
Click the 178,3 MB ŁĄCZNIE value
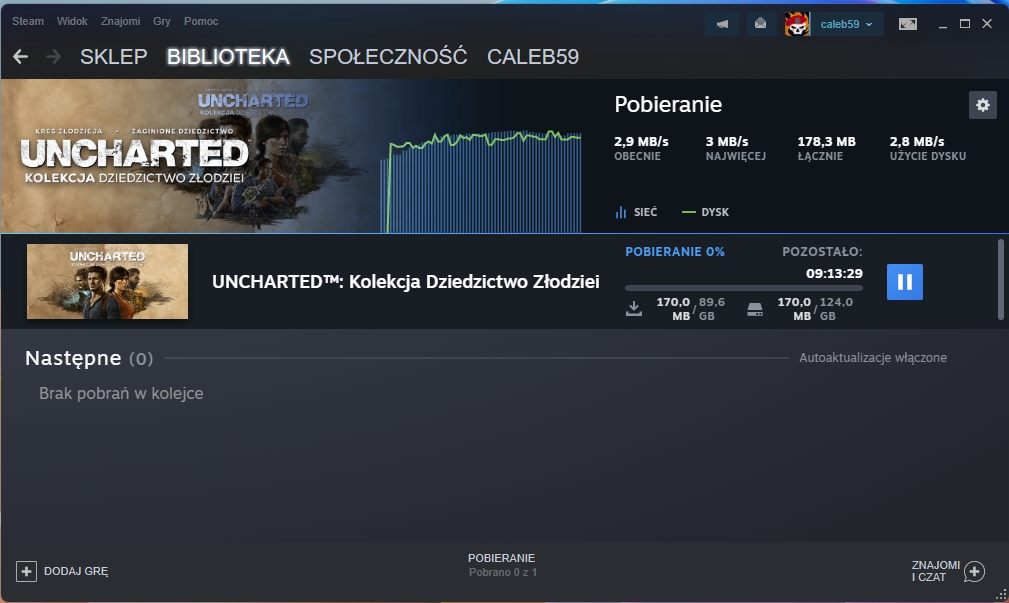click(x=826, y=142)
